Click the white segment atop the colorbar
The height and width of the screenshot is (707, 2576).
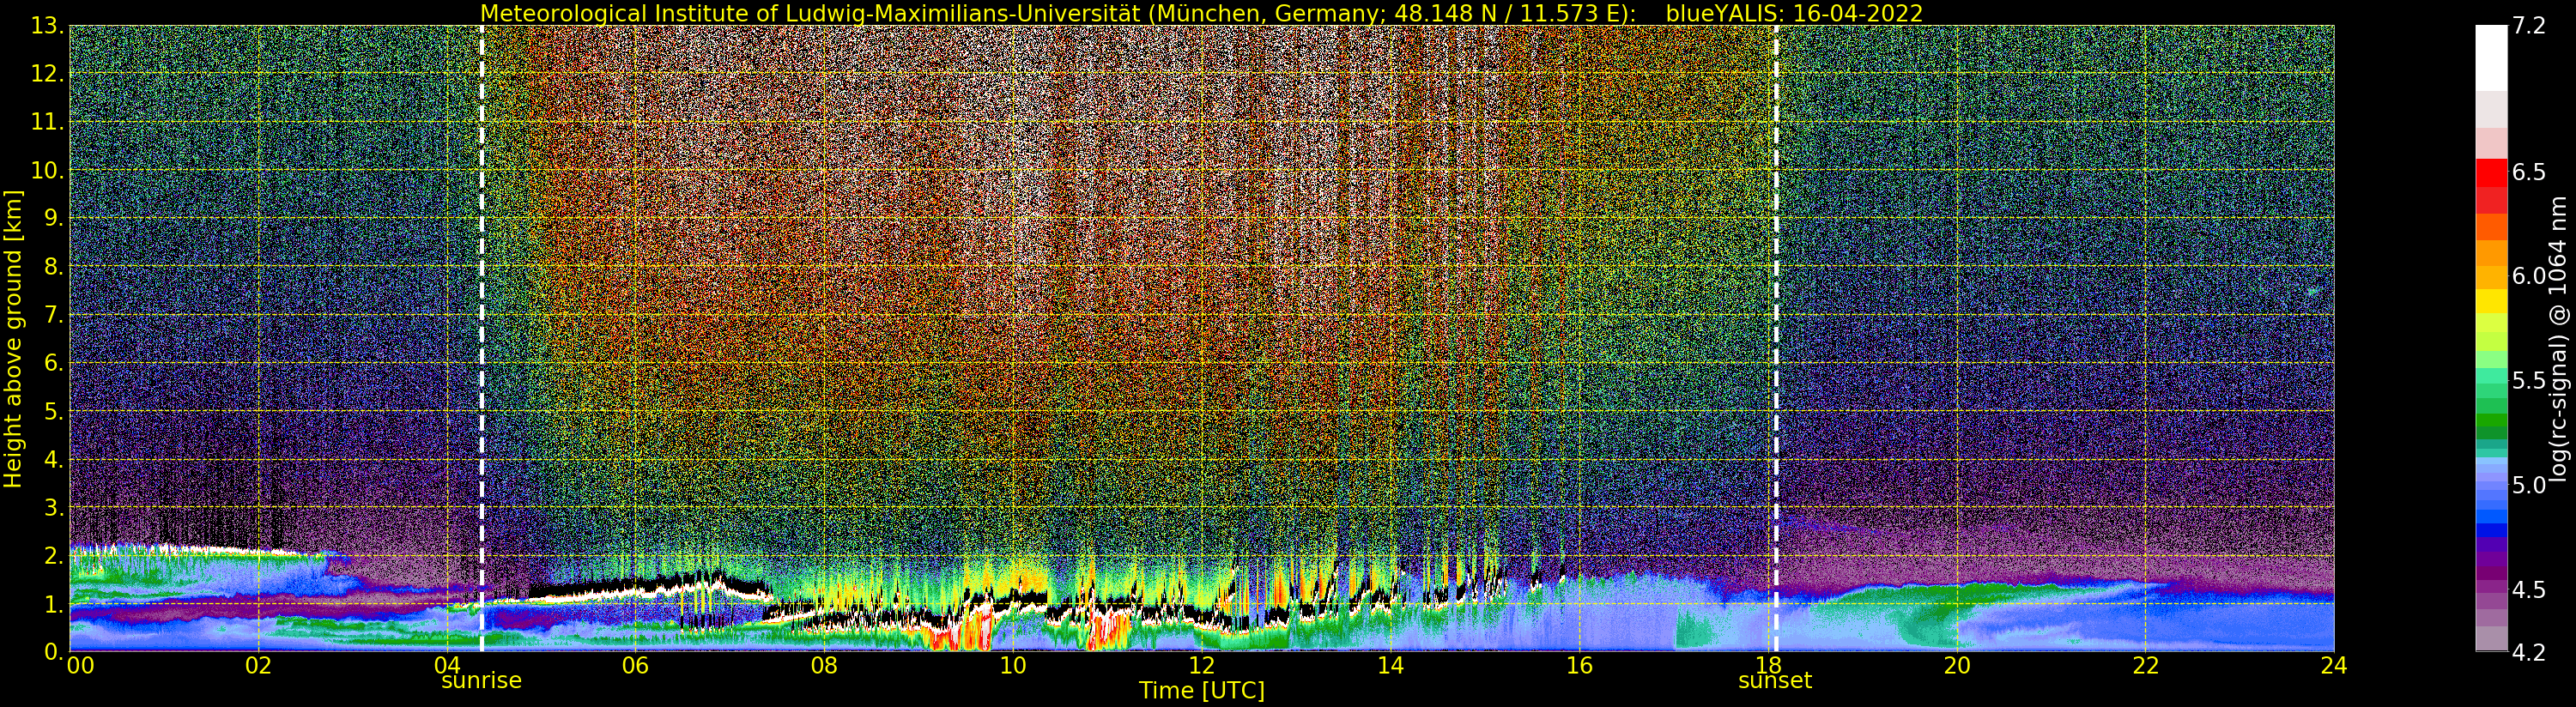click(2491, 58)
